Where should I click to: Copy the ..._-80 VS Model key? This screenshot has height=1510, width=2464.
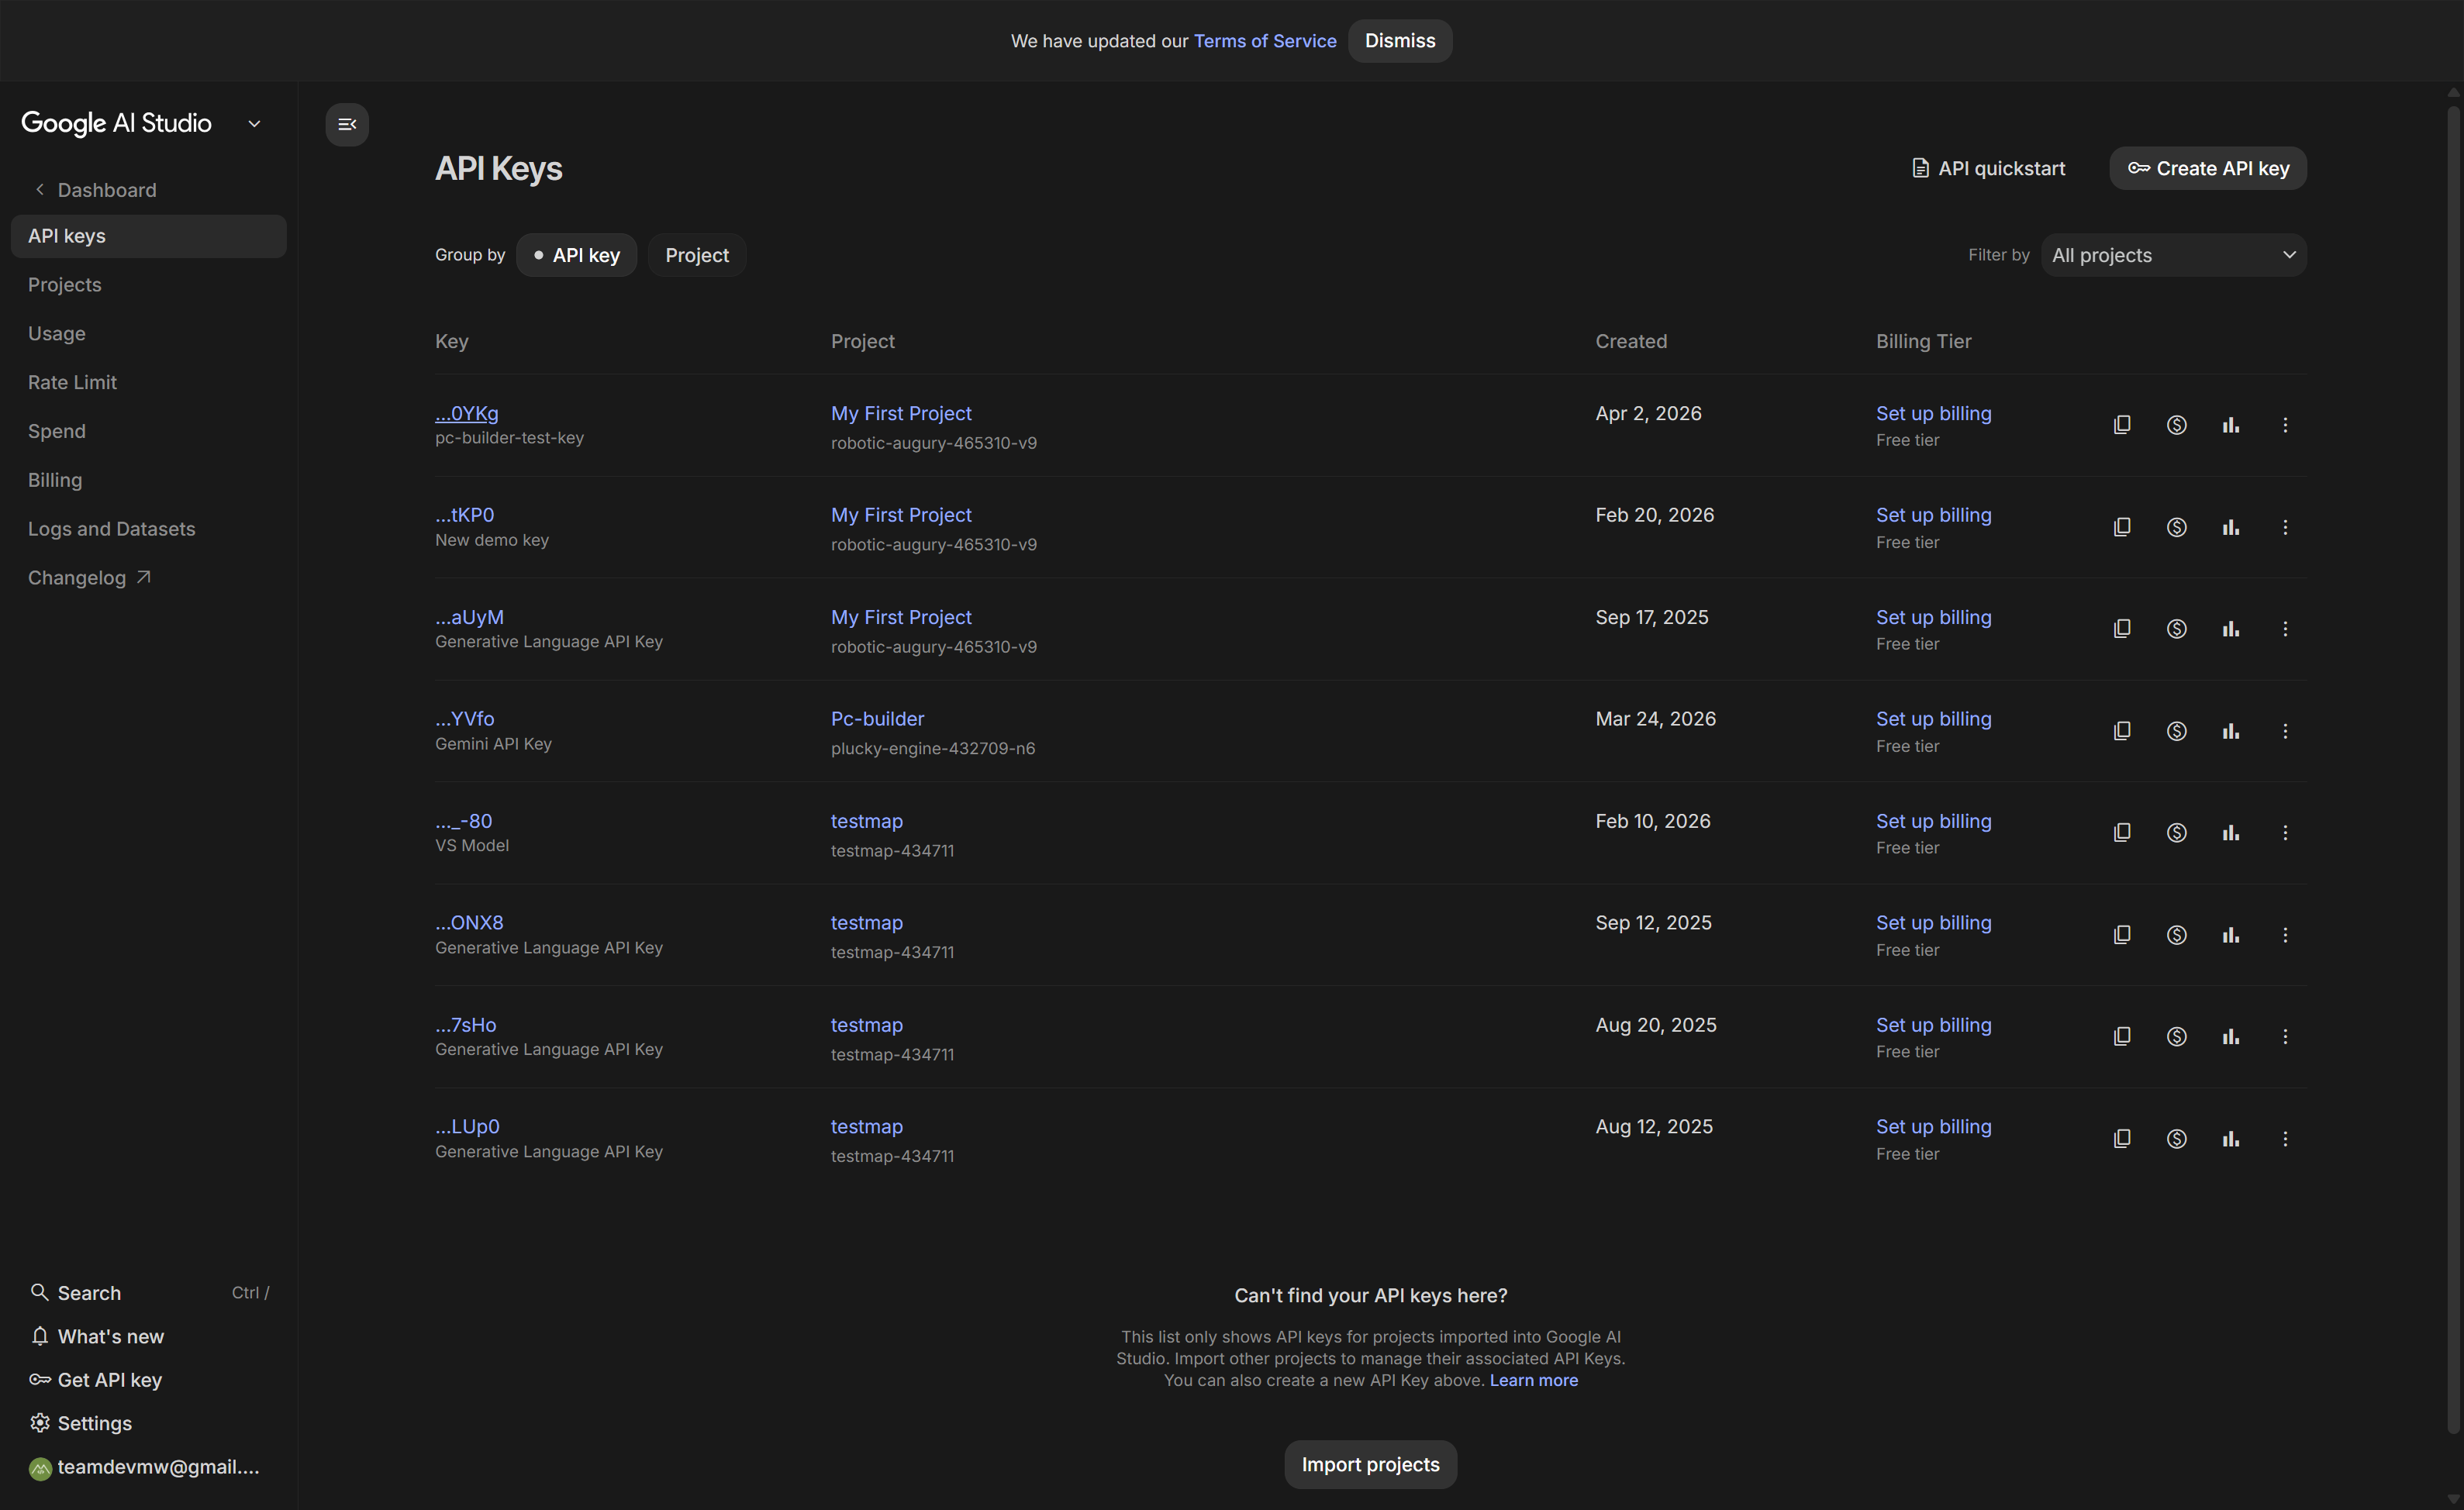tap(2122, 833)
